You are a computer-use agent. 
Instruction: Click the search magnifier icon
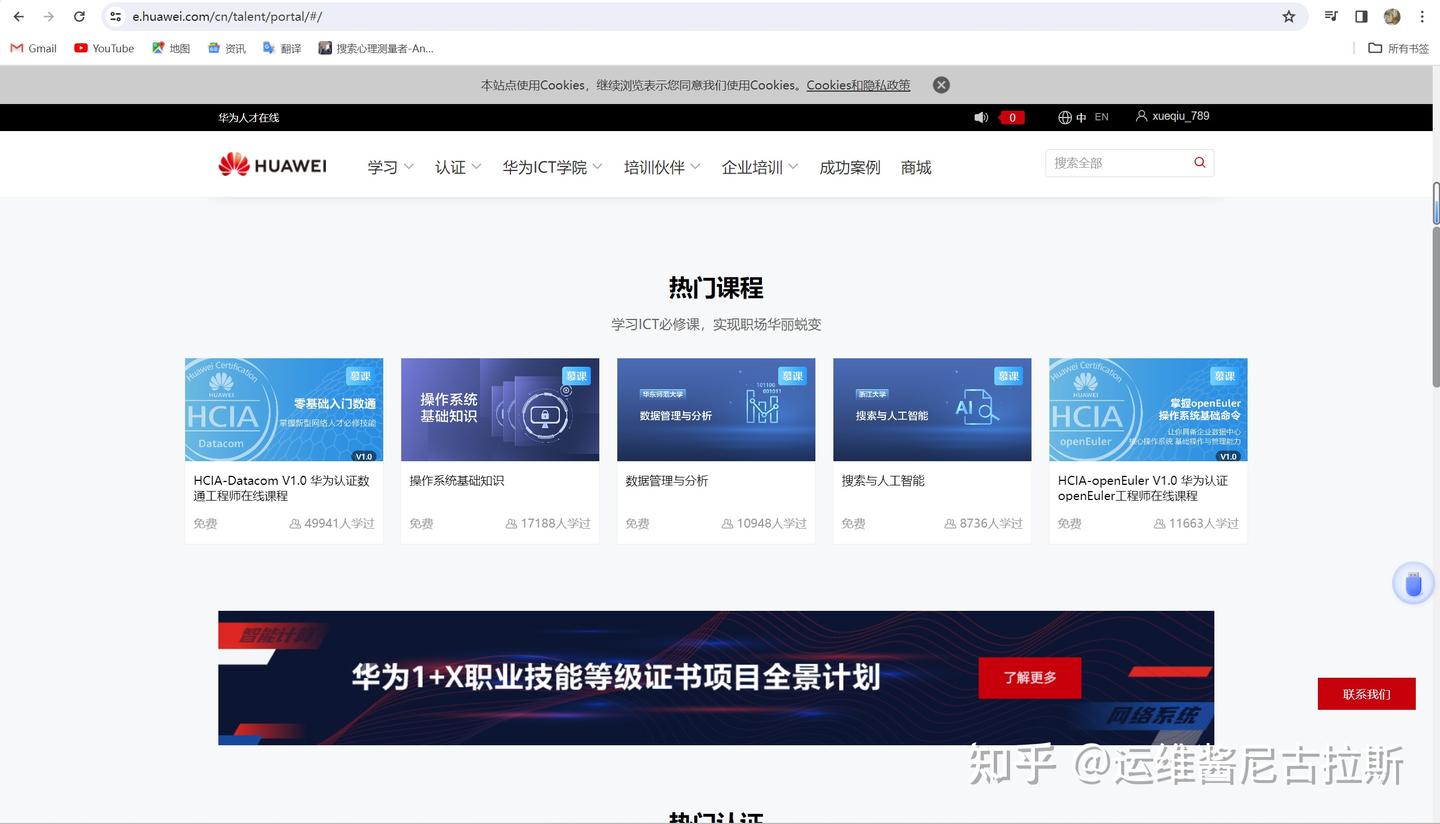coord(1198,161)
